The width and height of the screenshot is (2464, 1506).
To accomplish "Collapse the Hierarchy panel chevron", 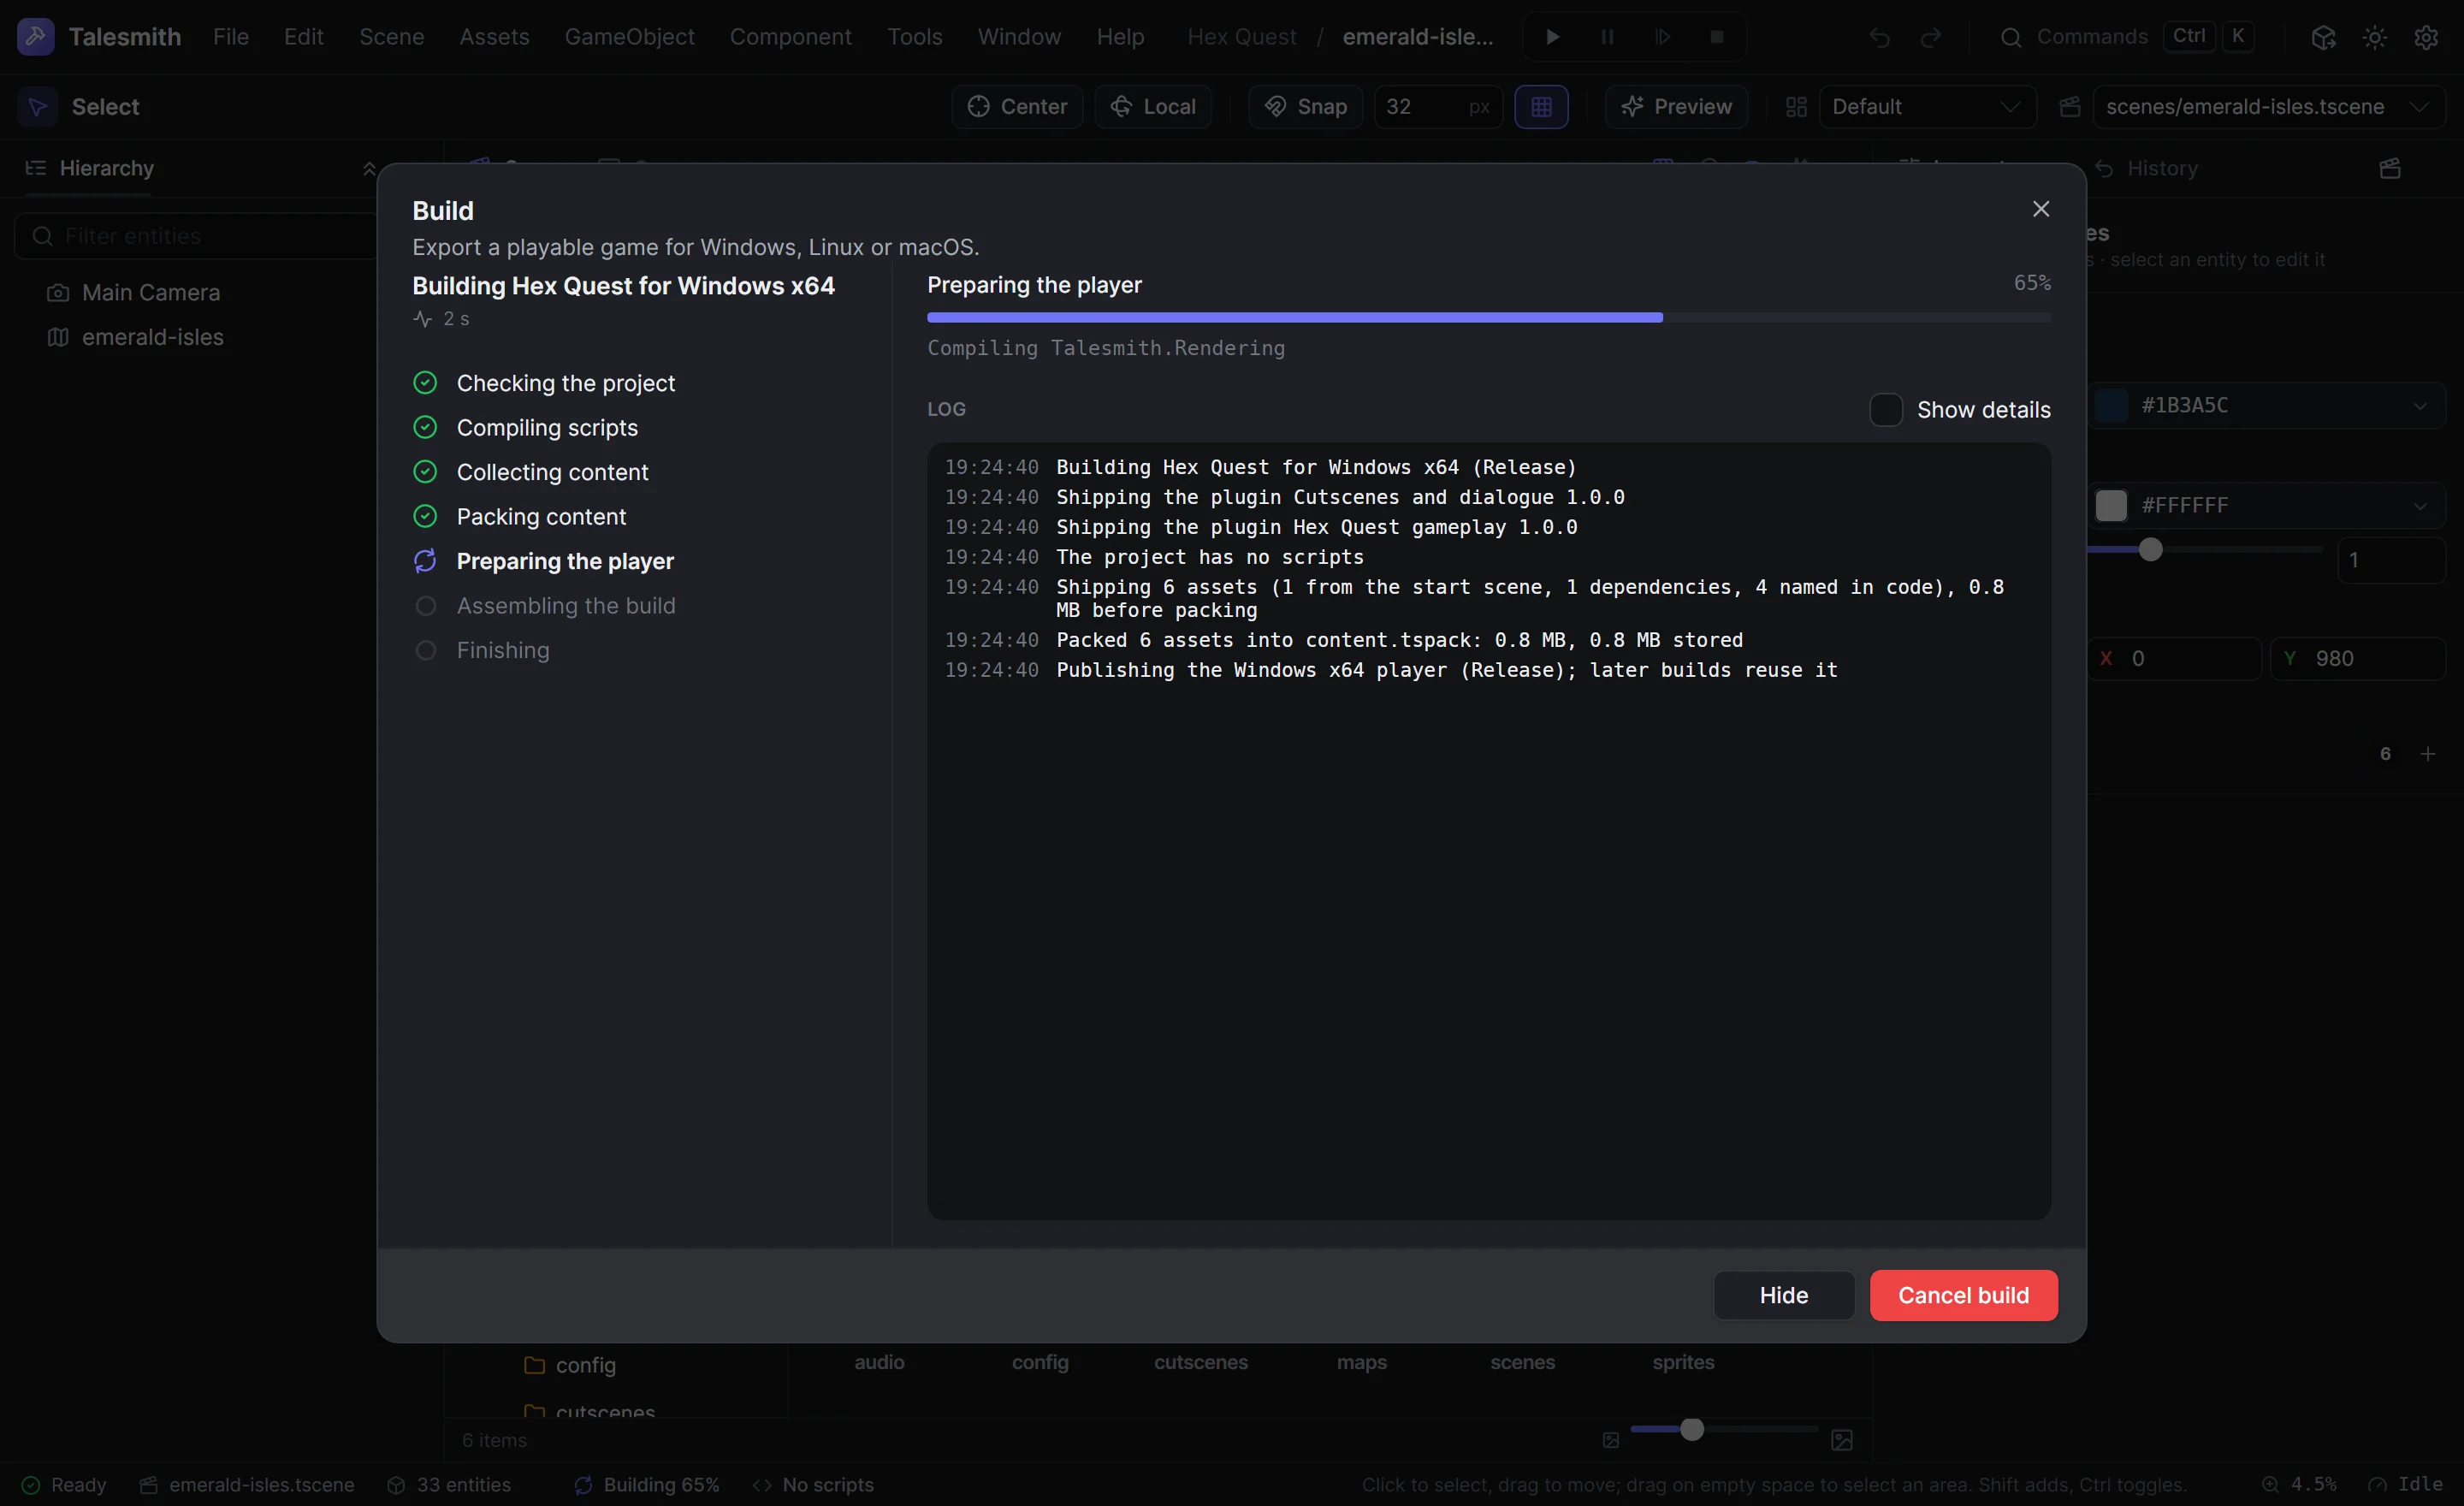I will pyautogui.click(x=369, y=168).
